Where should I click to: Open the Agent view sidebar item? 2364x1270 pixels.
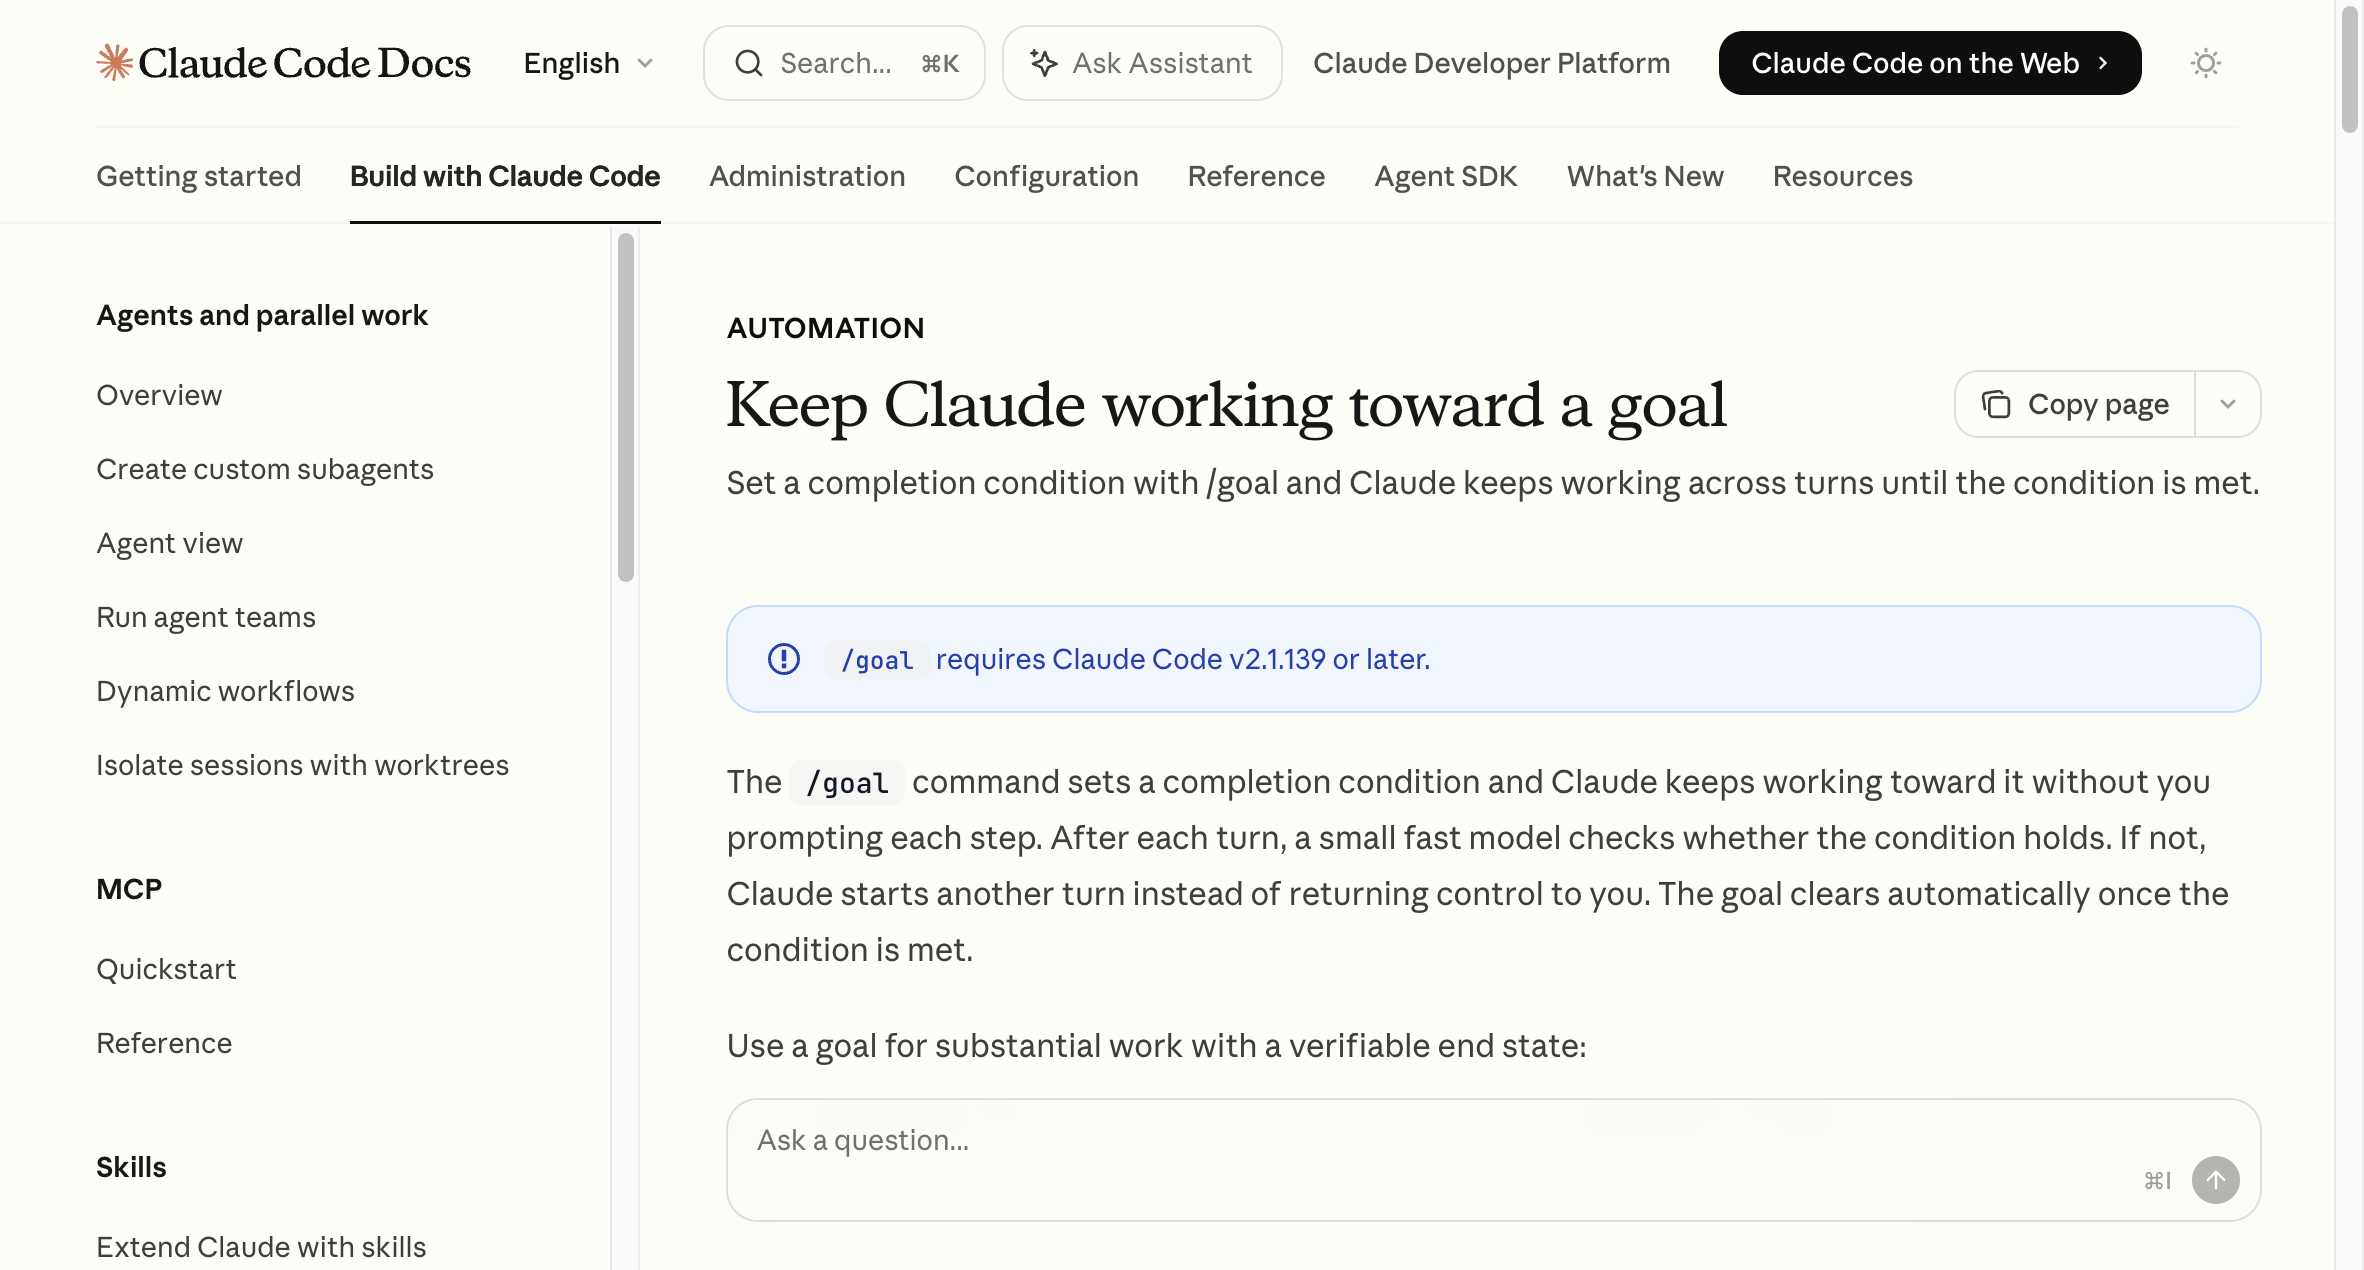(x=169, y=543)
